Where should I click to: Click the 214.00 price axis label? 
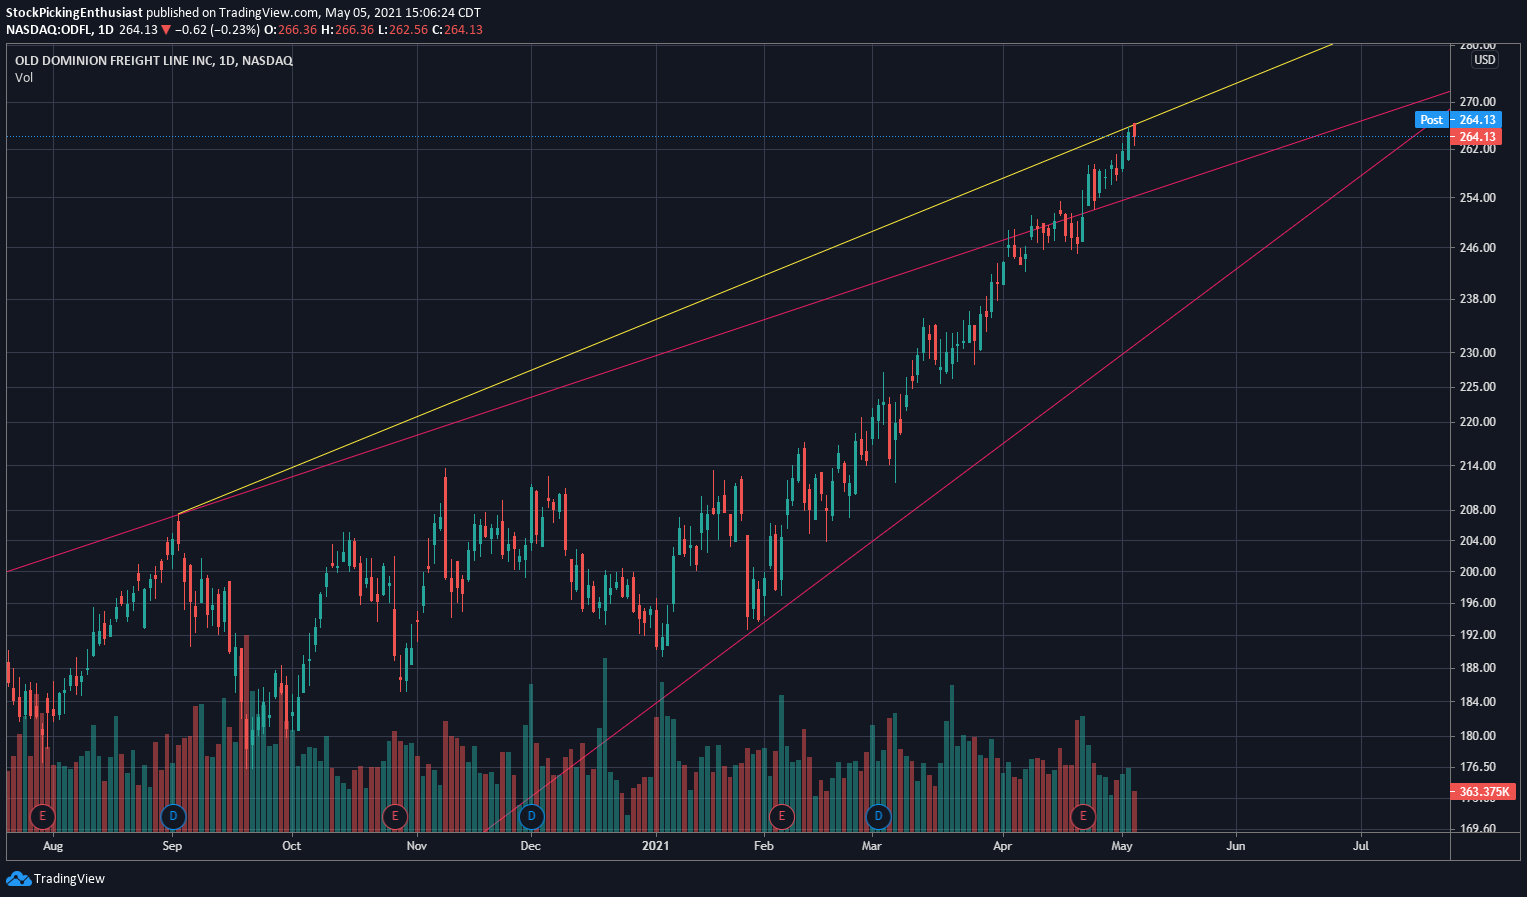click(1477, 466)
